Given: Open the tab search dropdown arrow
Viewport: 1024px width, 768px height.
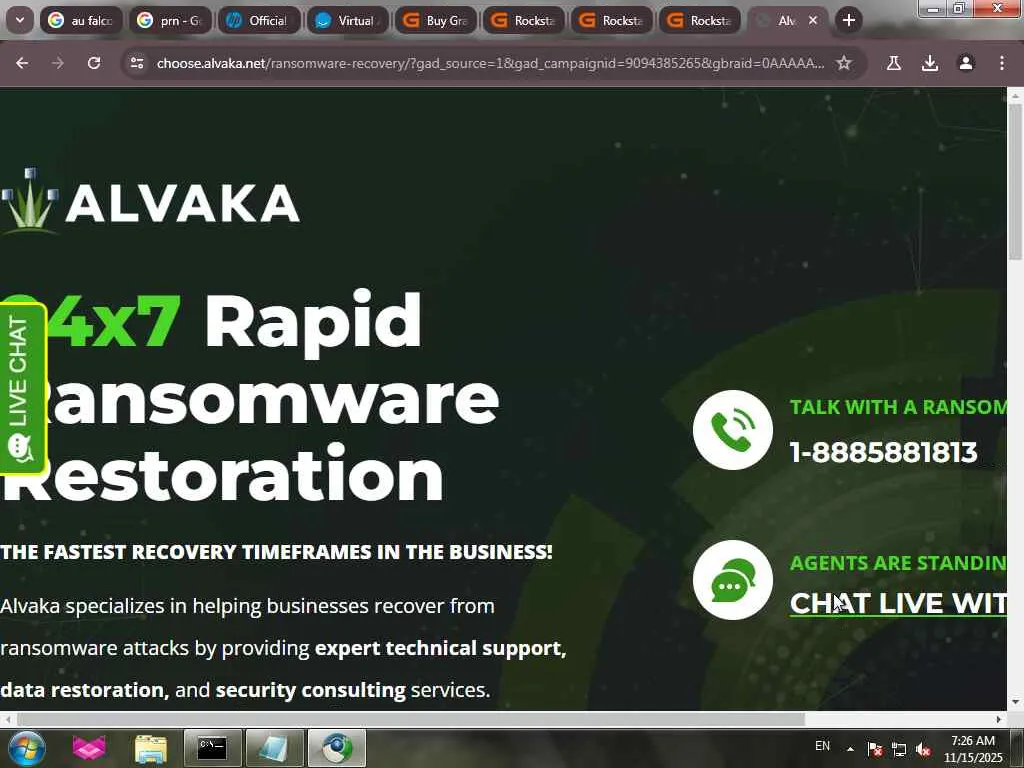Looking at the screenshot, I should pyautogui.click(x=20, y=20).
